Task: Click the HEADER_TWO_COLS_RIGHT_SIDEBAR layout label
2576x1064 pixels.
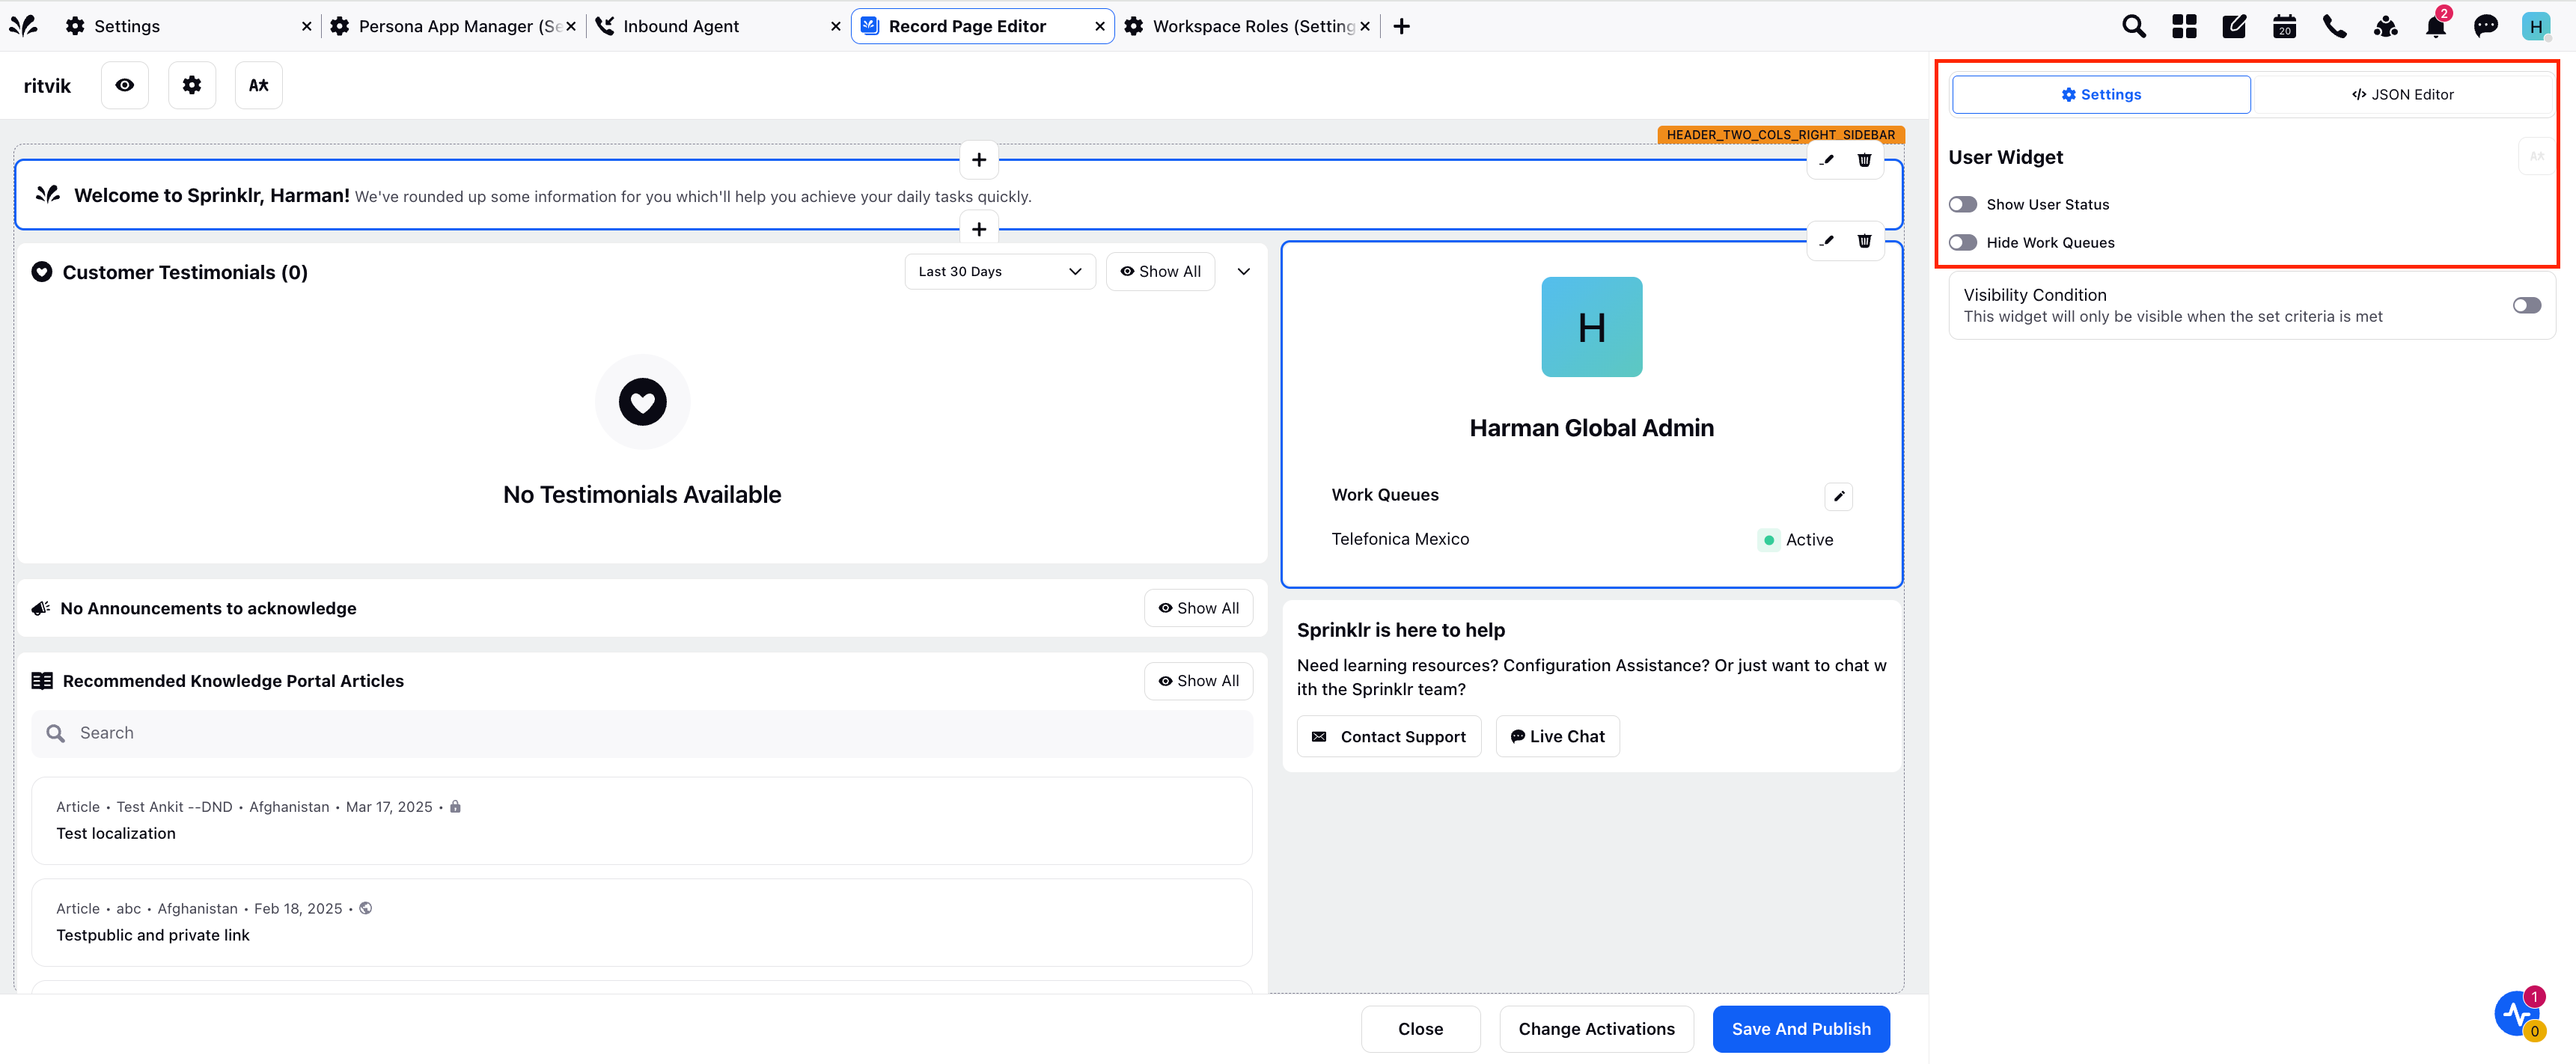Action: pos(1780,135)
